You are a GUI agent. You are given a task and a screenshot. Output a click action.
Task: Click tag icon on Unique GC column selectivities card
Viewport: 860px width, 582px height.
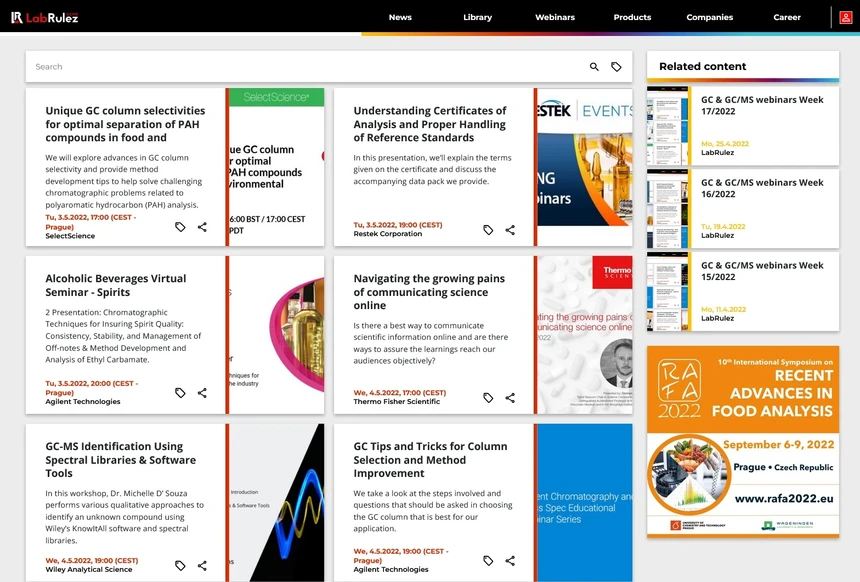click(180, 227)
